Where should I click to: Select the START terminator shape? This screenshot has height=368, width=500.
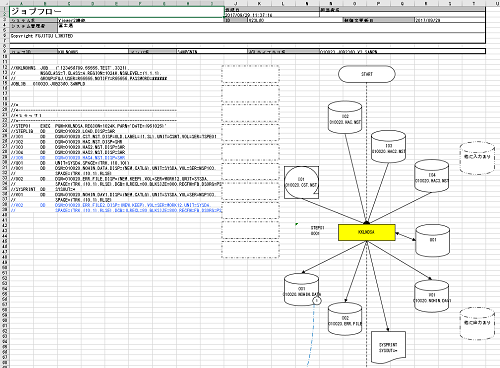(x=367, y=74)
